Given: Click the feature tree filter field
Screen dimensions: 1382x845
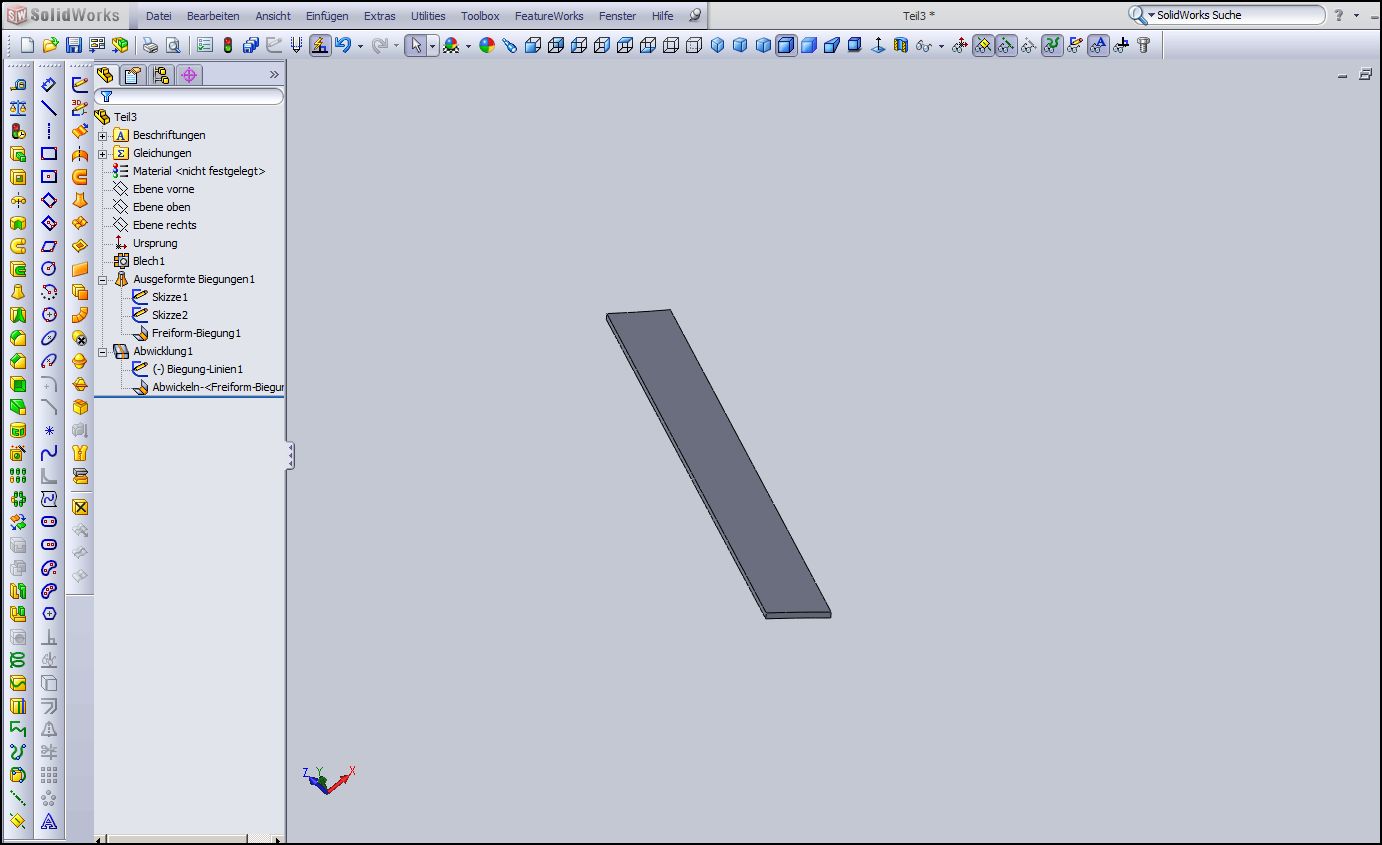Looking at the screenshot, I should [x=190, y=97].
